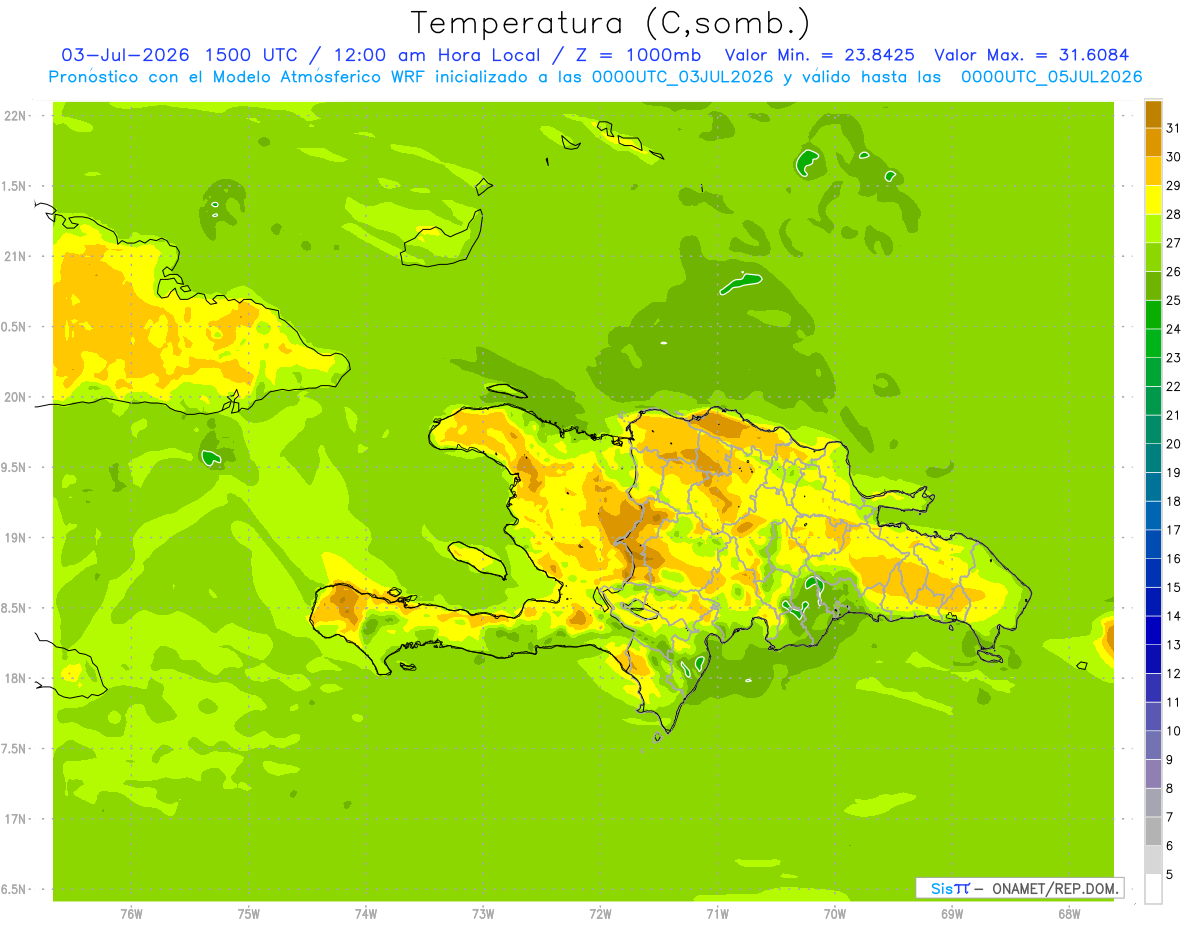This screenshot has height=927, width=1200.
Task: Click the '17N' latitude axis label
Action: pos(16,819)
